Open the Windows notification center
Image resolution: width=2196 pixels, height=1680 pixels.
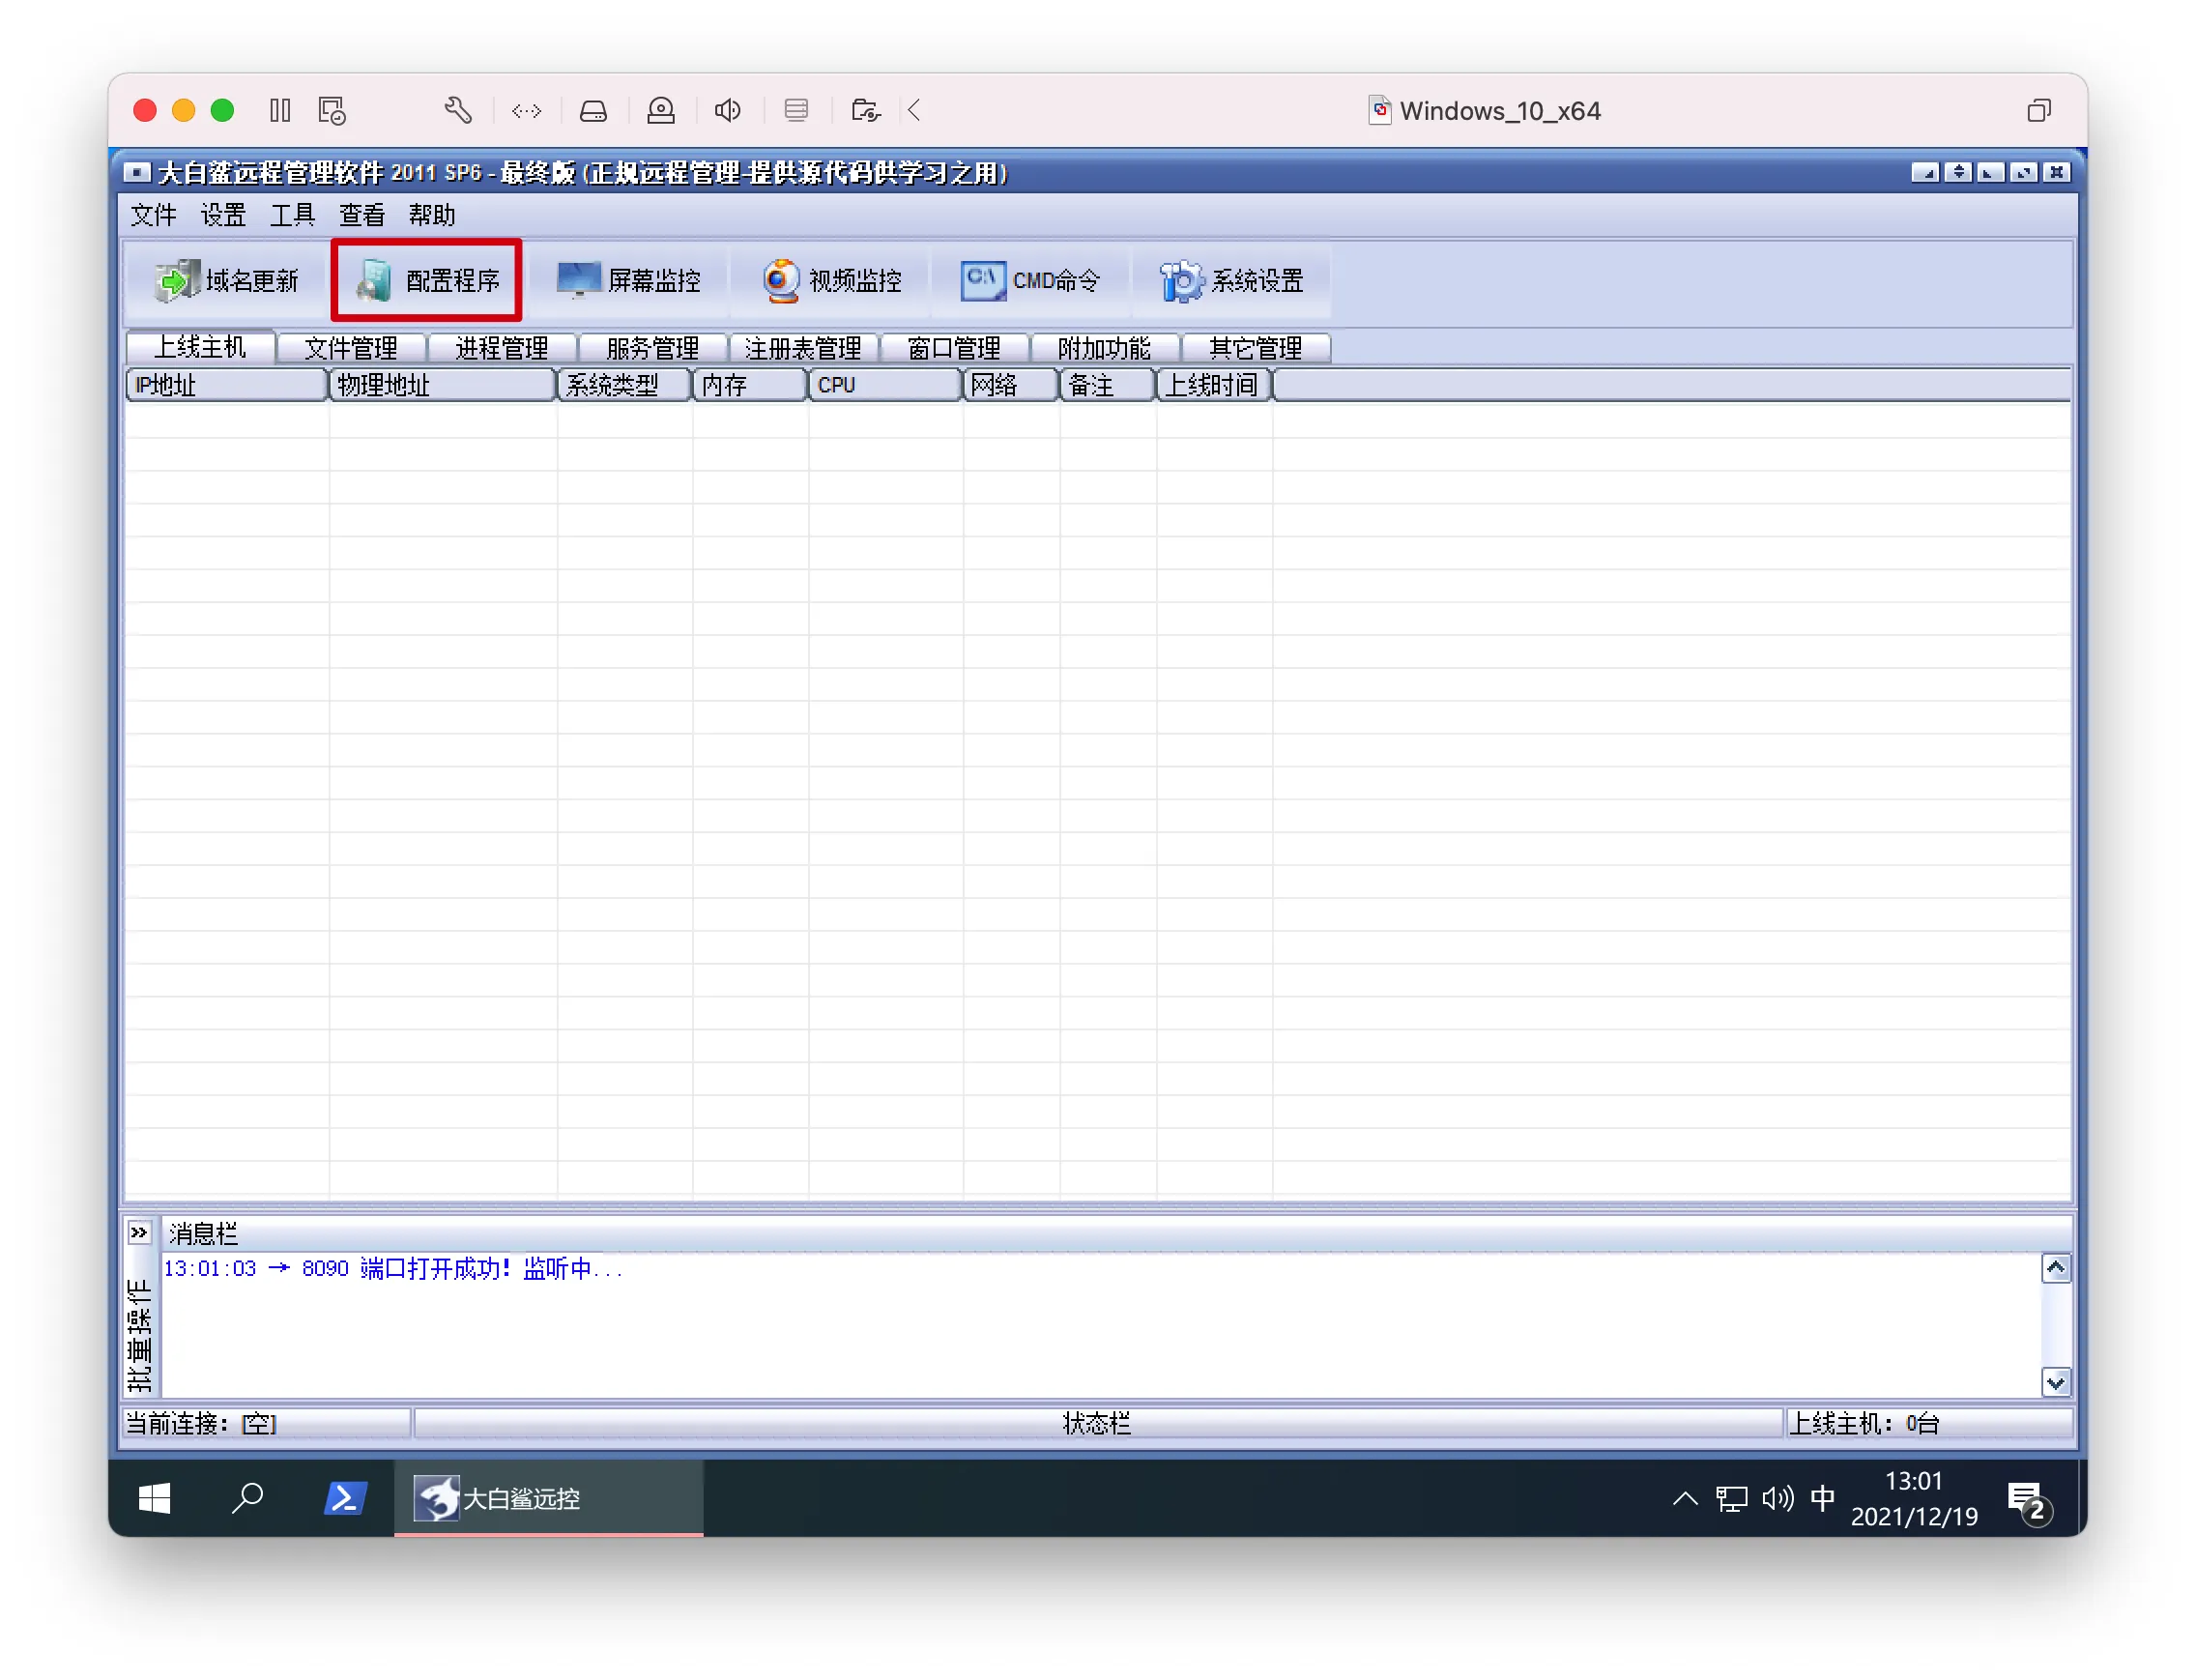coord(2031,1502)
